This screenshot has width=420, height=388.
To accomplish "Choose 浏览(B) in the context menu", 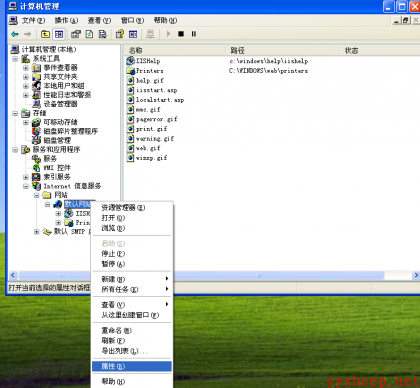I will tap(132, 228).
